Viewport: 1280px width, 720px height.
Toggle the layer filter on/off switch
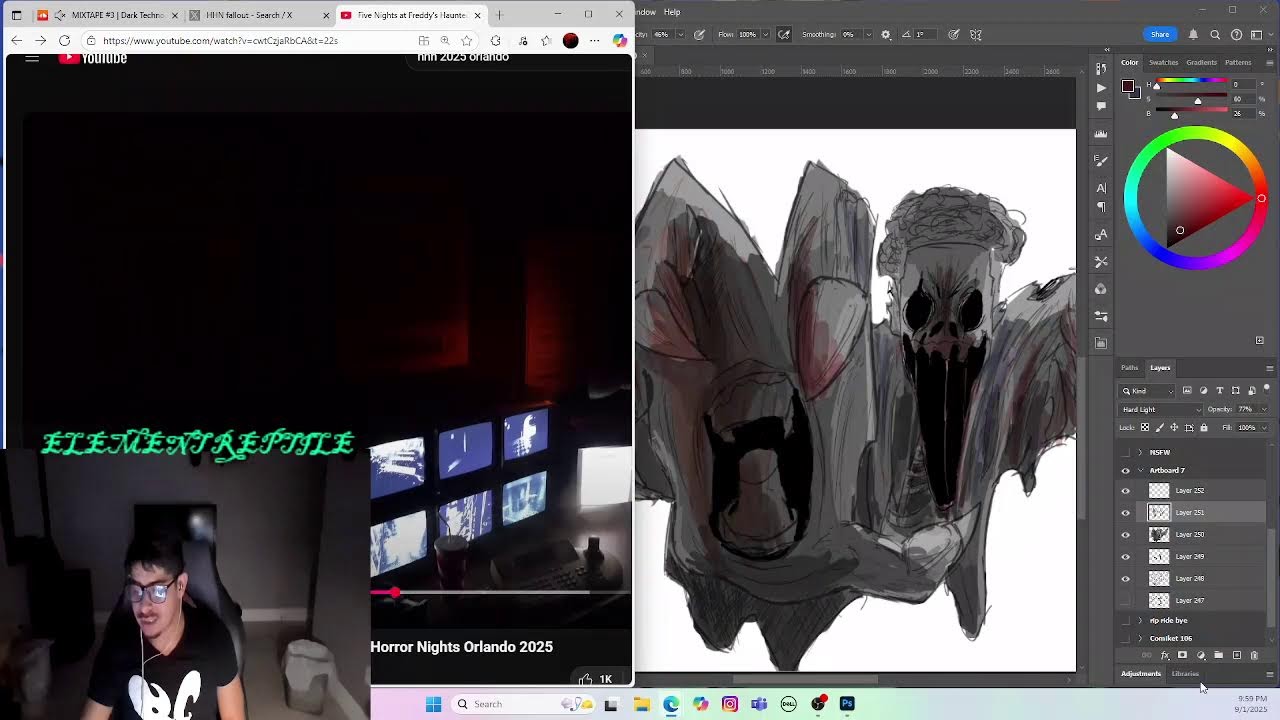[x=1267, y=388]
